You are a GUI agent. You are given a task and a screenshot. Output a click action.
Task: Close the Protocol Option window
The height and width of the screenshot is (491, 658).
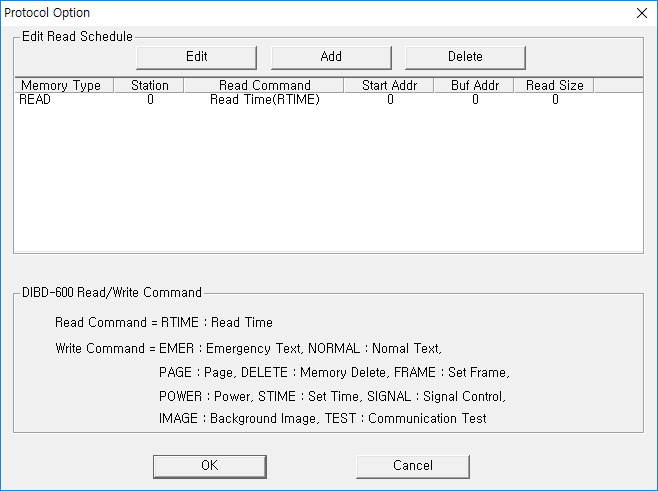point(640,13)
